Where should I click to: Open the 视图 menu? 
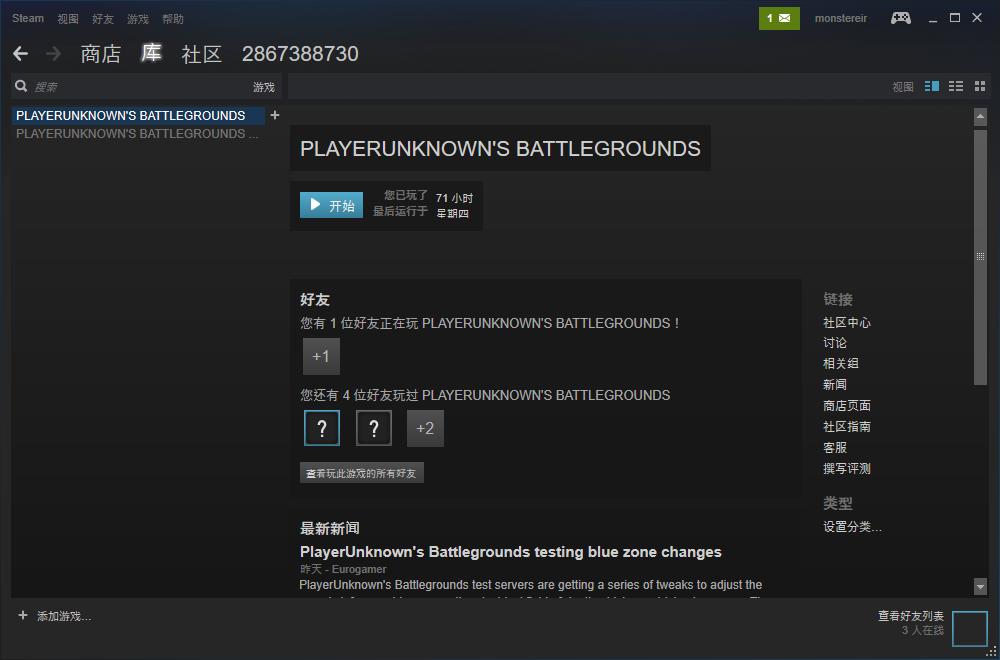point(68,19)
